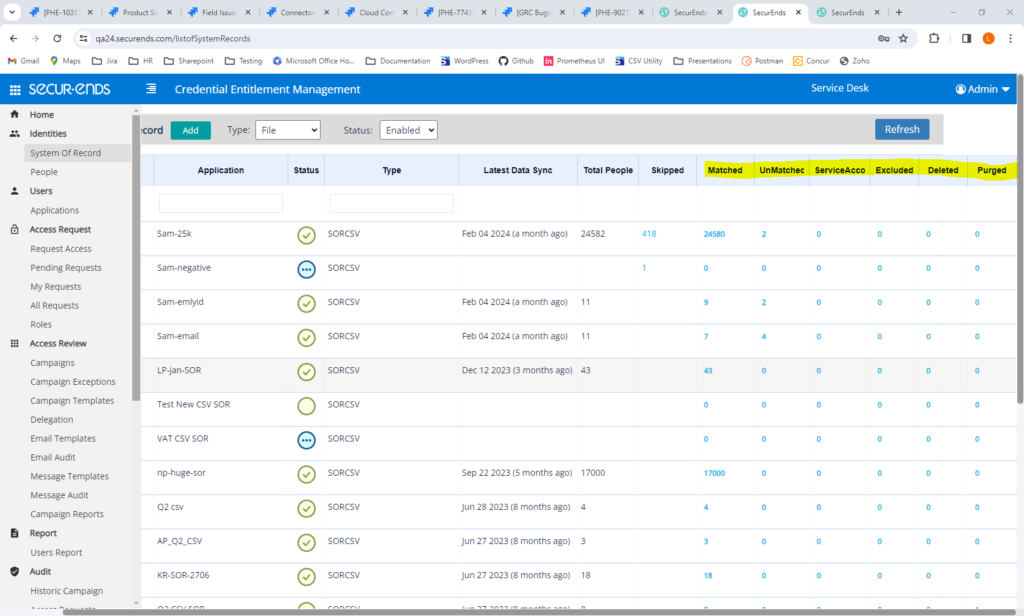
Task: Click the green Add button
Action: pos(191,130)
